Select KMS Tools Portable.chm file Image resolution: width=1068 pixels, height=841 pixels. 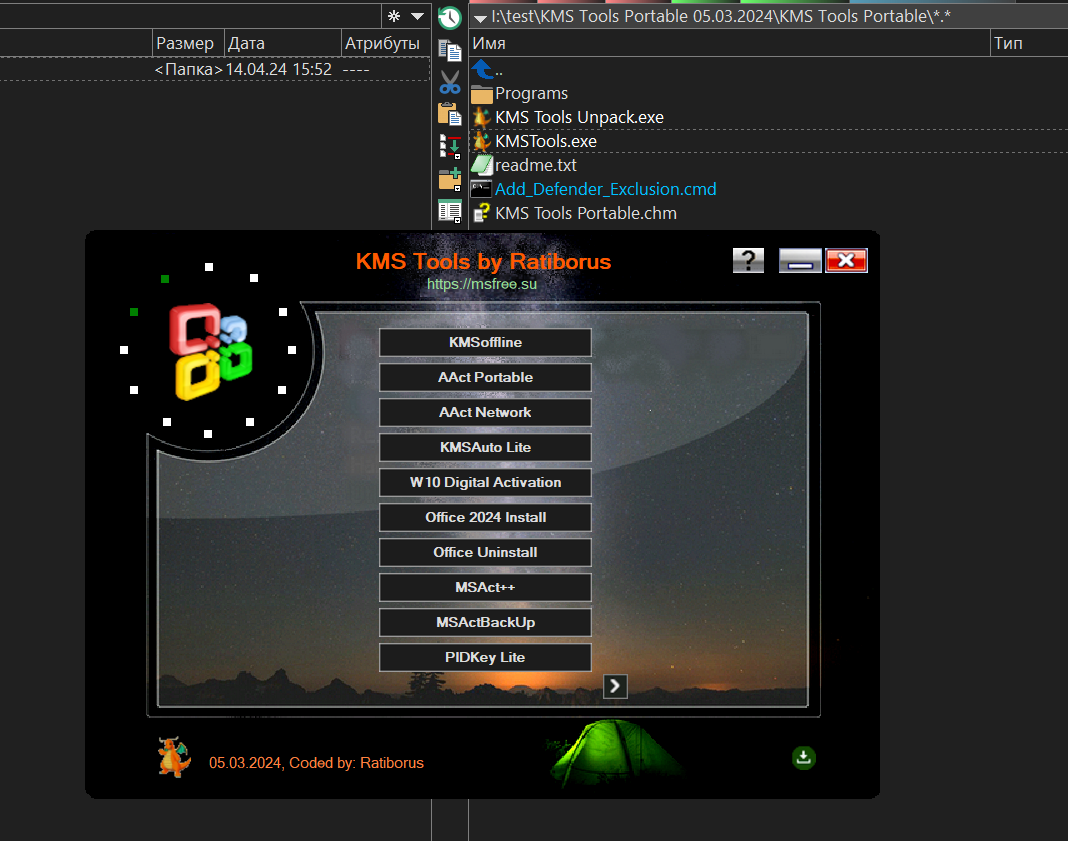586,213
